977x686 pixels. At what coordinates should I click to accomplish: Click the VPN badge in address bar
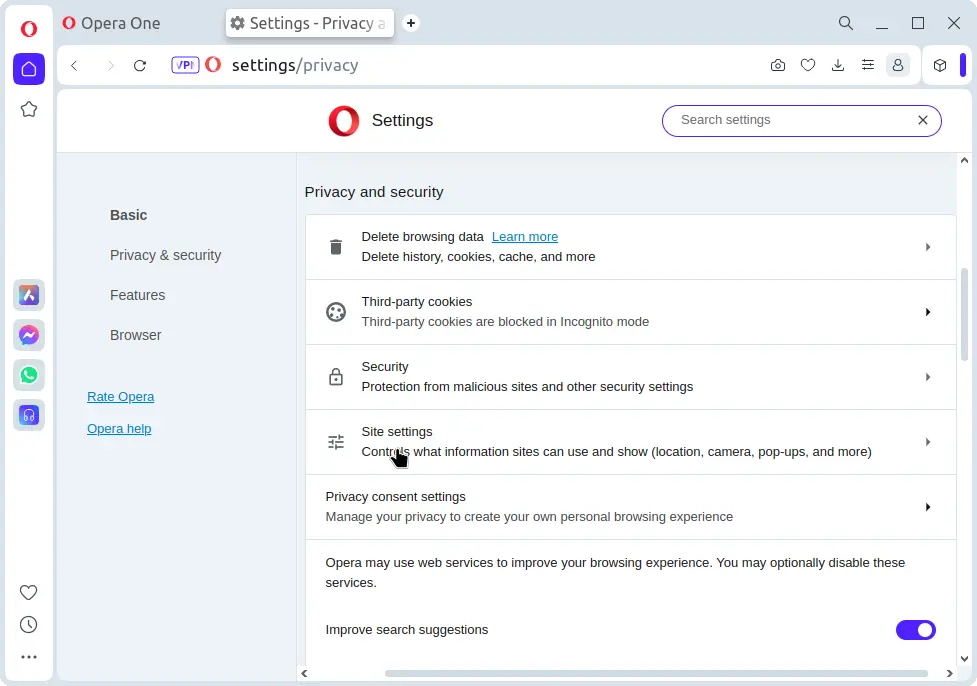[185, 65]
